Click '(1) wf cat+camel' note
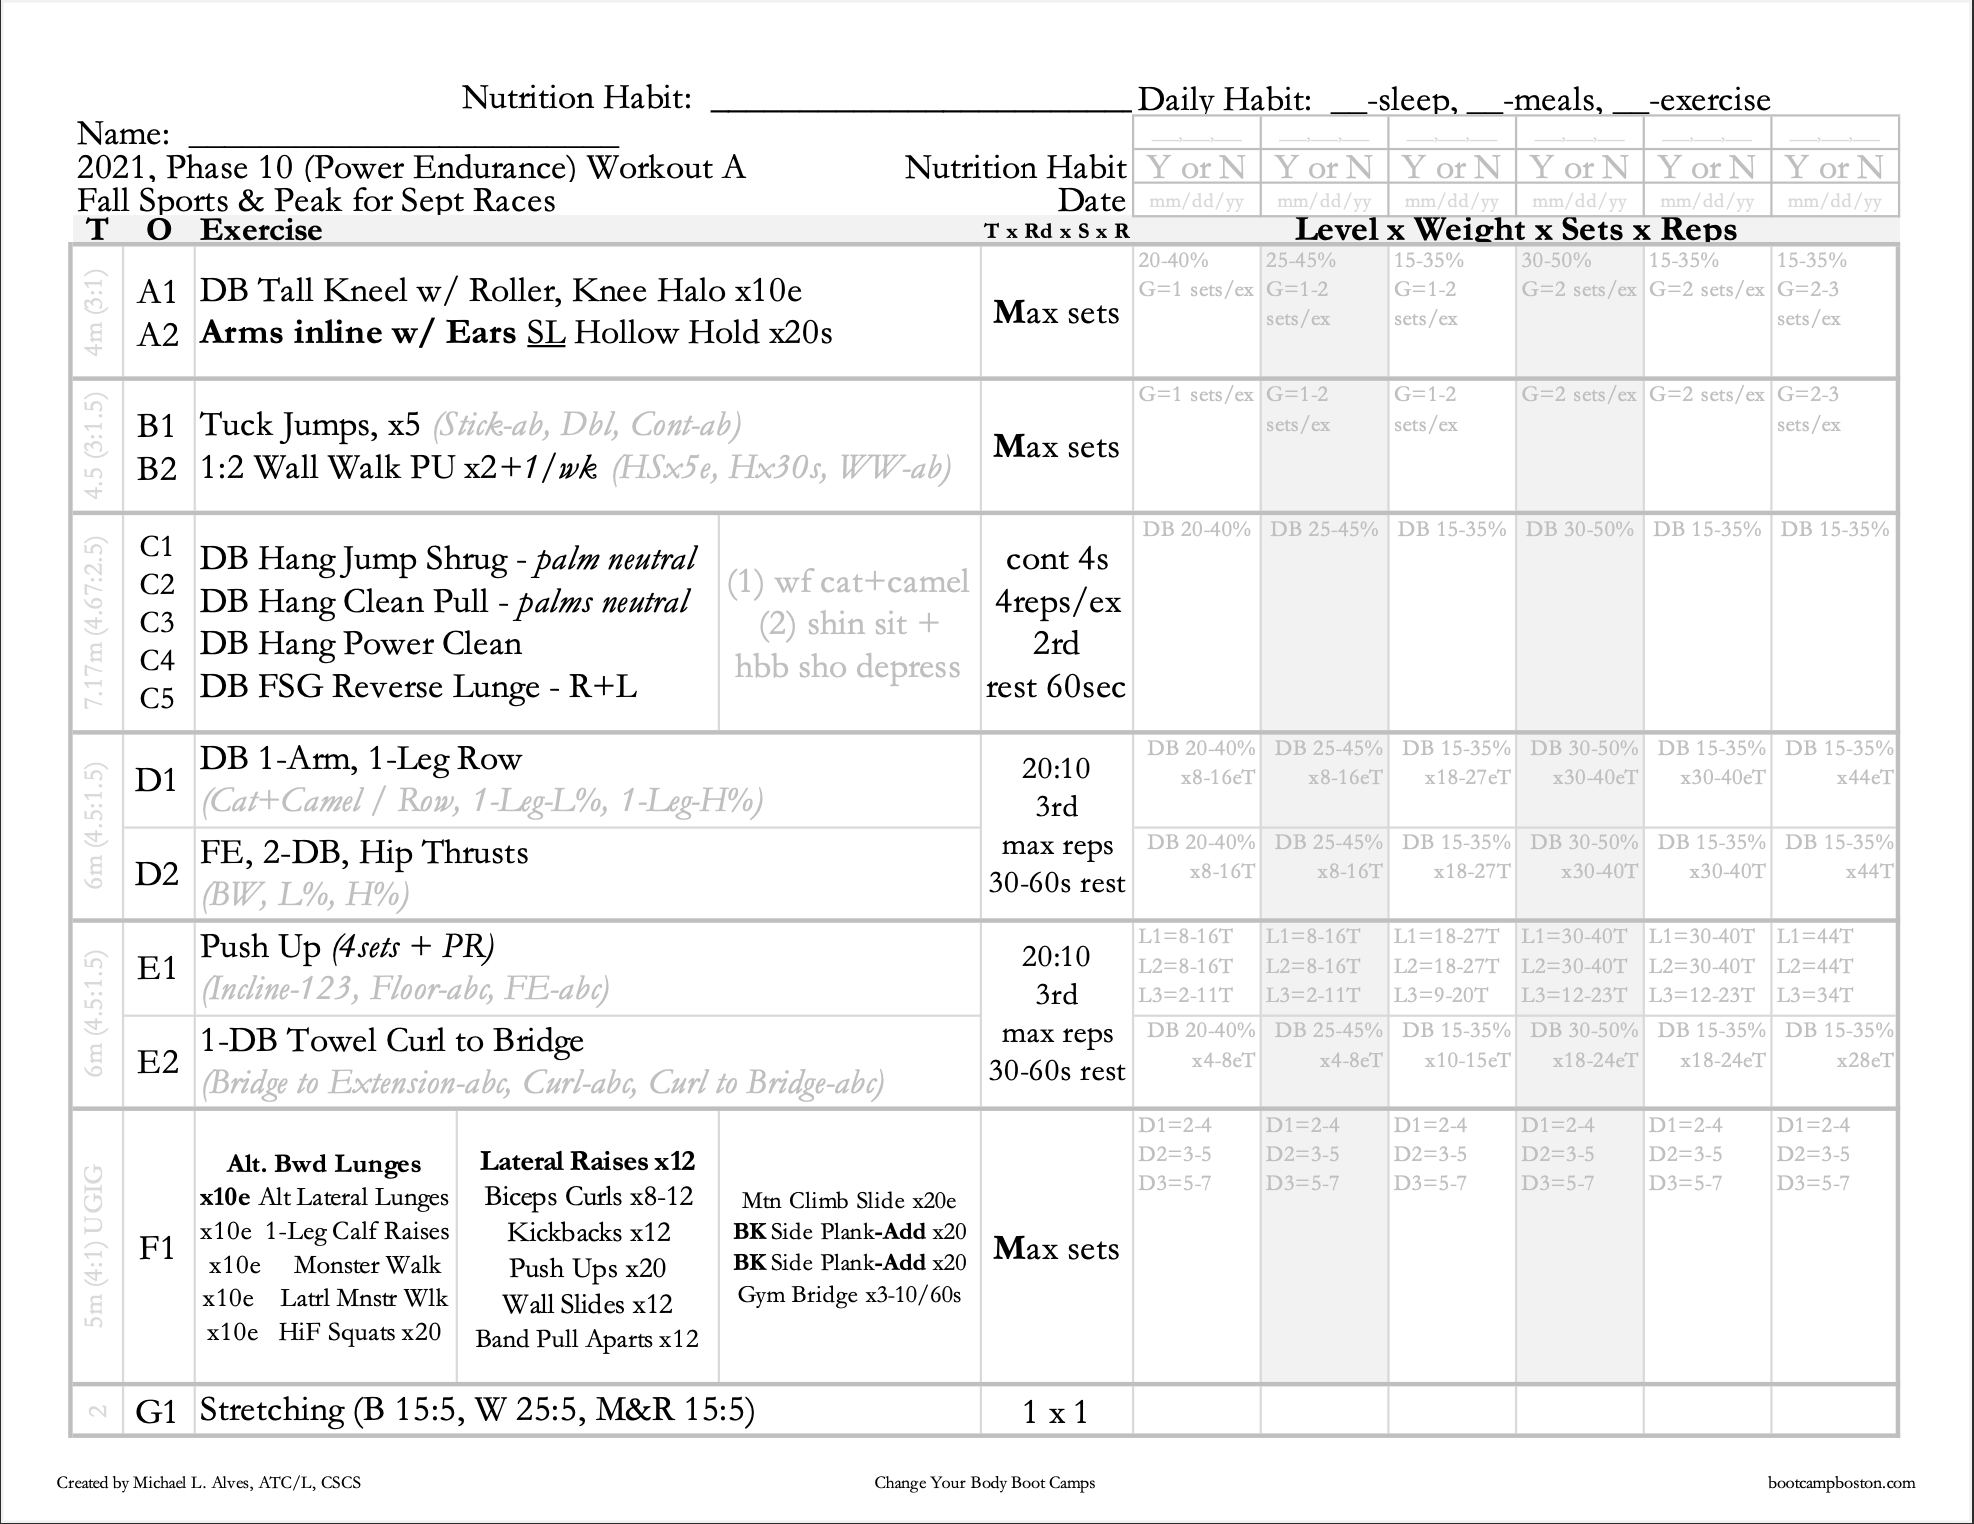Screen dimensions: 1974x1524 pyautogui.click(x=848, y=581)
